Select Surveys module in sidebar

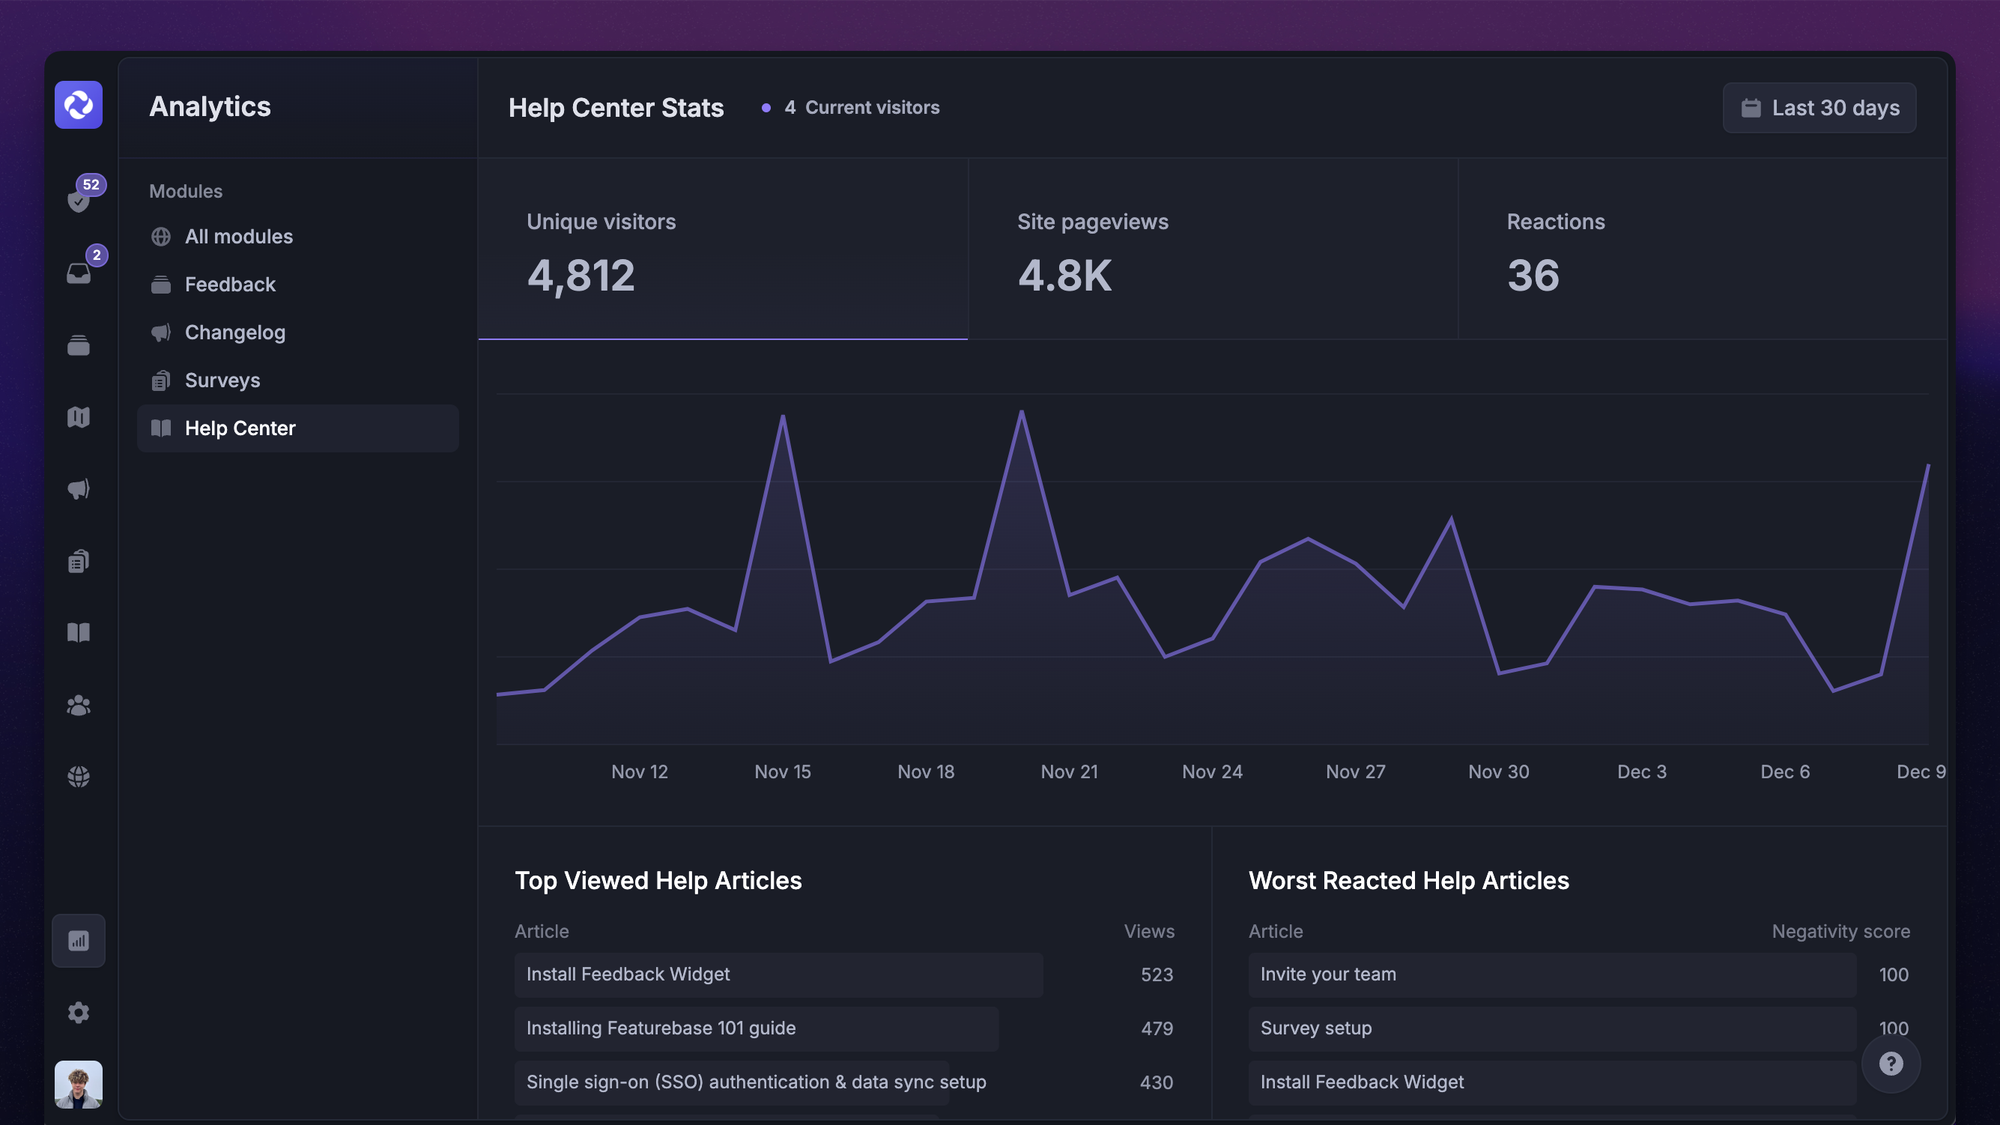298,381
